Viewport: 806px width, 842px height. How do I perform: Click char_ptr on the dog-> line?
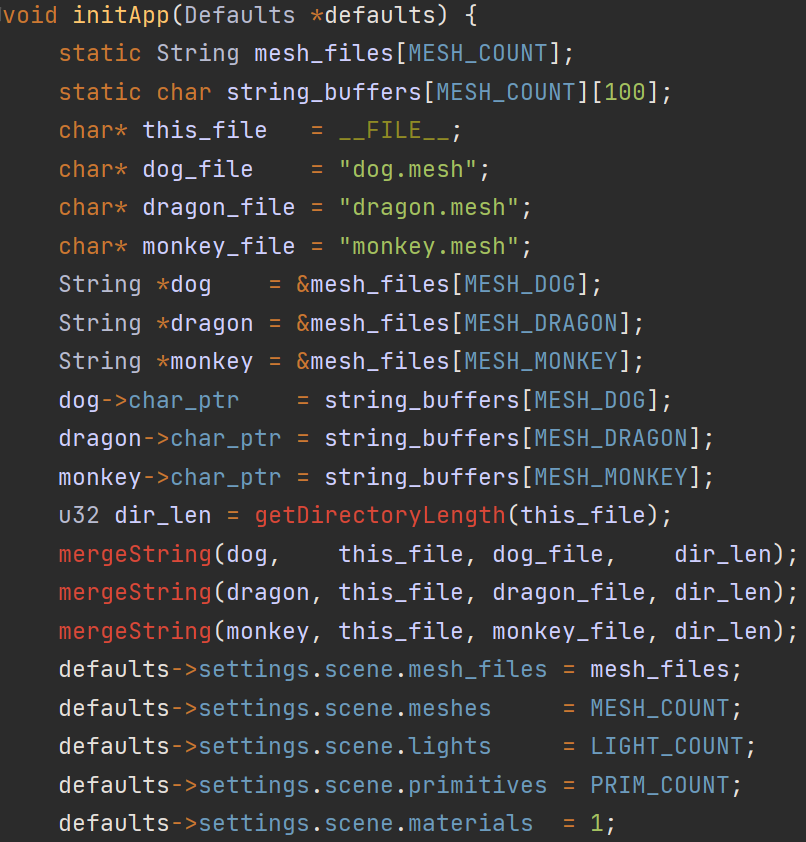pos(184,400)
